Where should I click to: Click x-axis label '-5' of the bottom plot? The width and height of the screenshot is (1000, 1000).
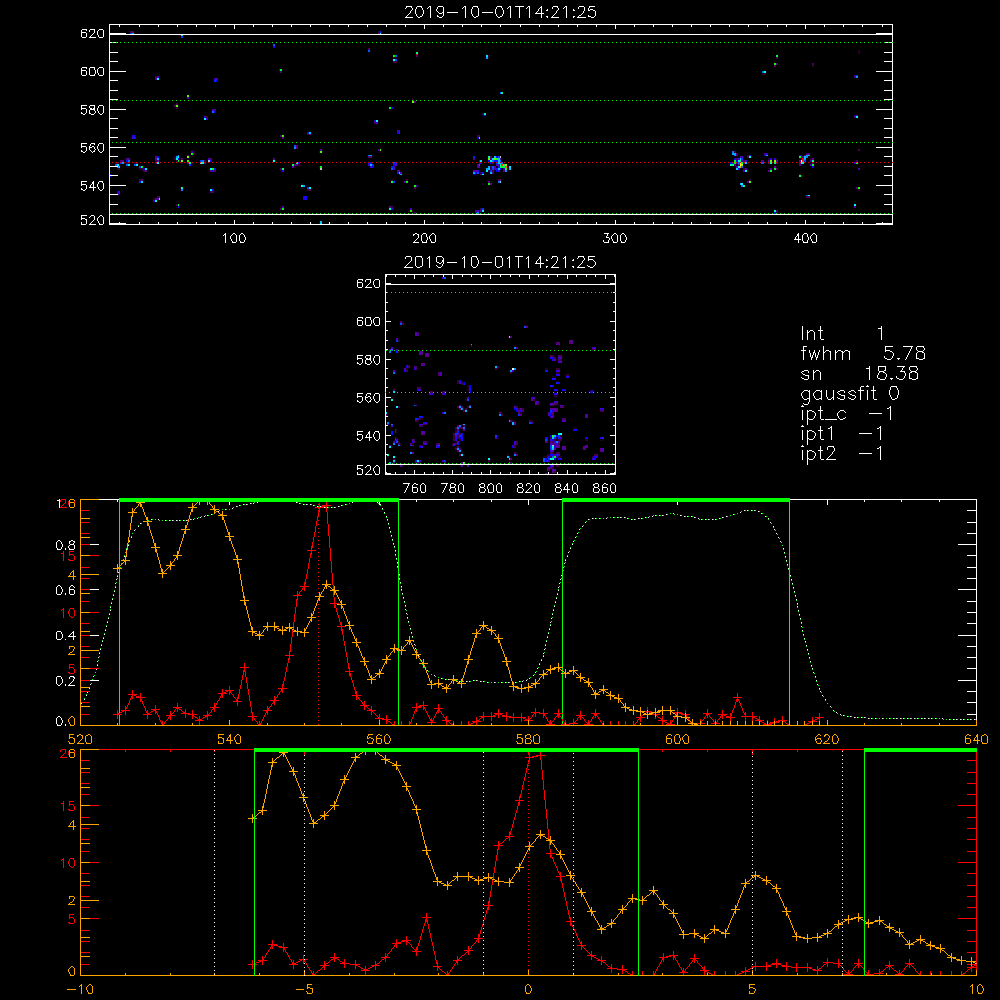point(304,990)
